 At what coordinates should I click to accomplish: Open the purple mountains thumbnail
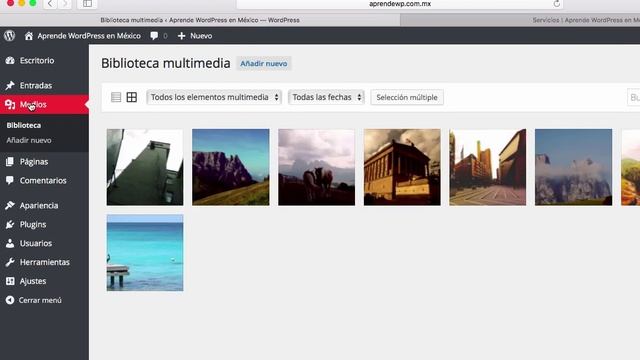pos(231,167)
